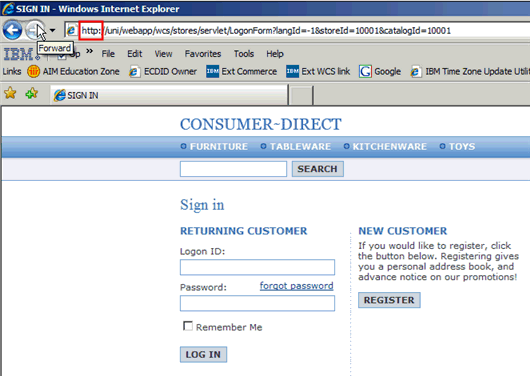Screen dimensions: 530x376
Task: Click the browser Back arrow button
Action: click(x=13, y=30)
